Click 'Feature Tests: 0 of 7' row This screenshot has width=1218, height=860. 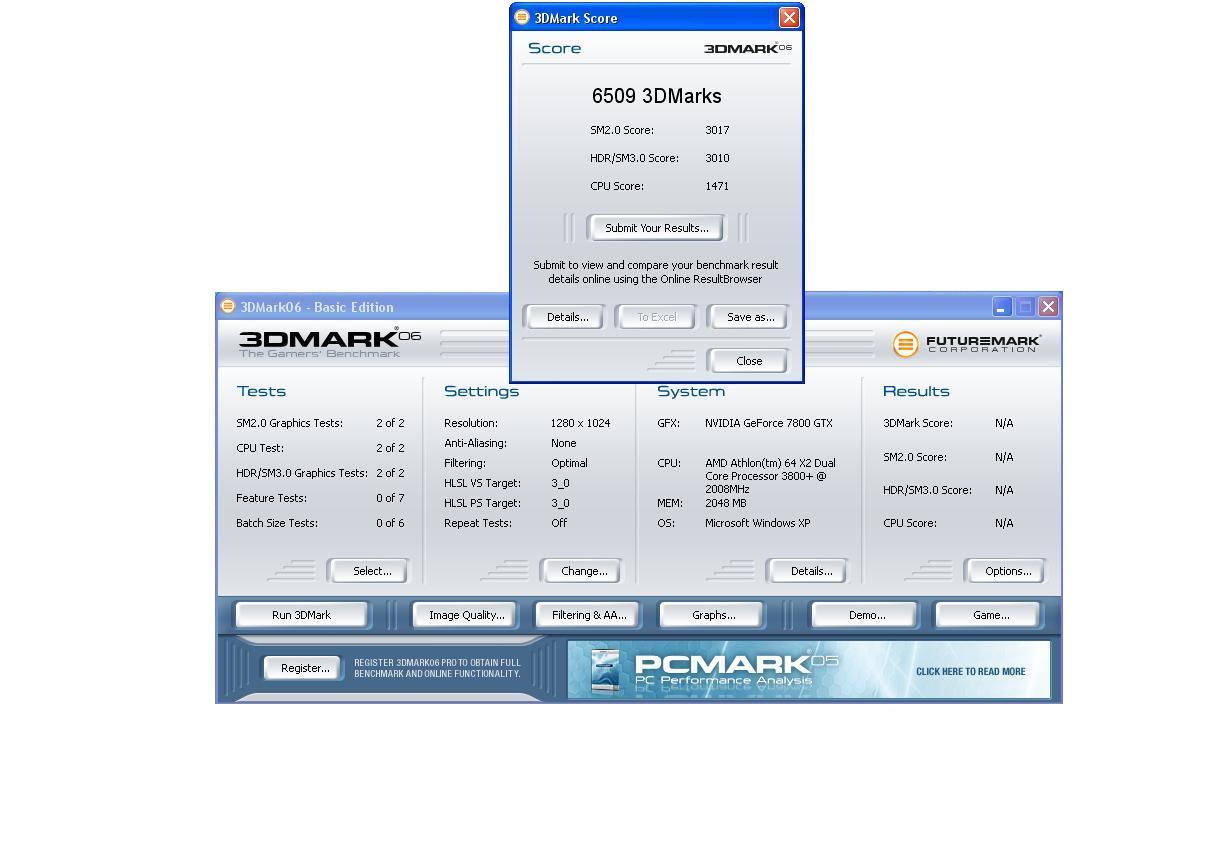[x=320, y=498]
